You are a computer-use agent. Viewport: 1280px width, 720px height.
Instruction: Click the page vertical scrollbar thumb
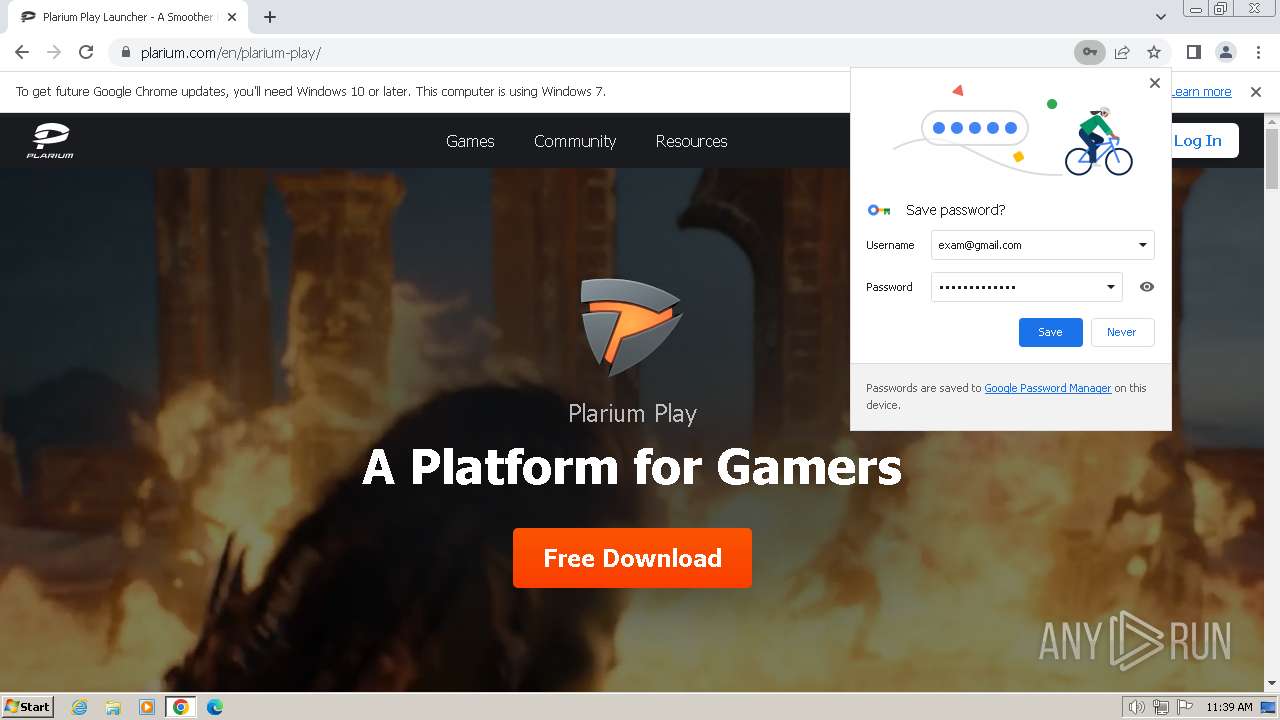(x=1272, y=157)
